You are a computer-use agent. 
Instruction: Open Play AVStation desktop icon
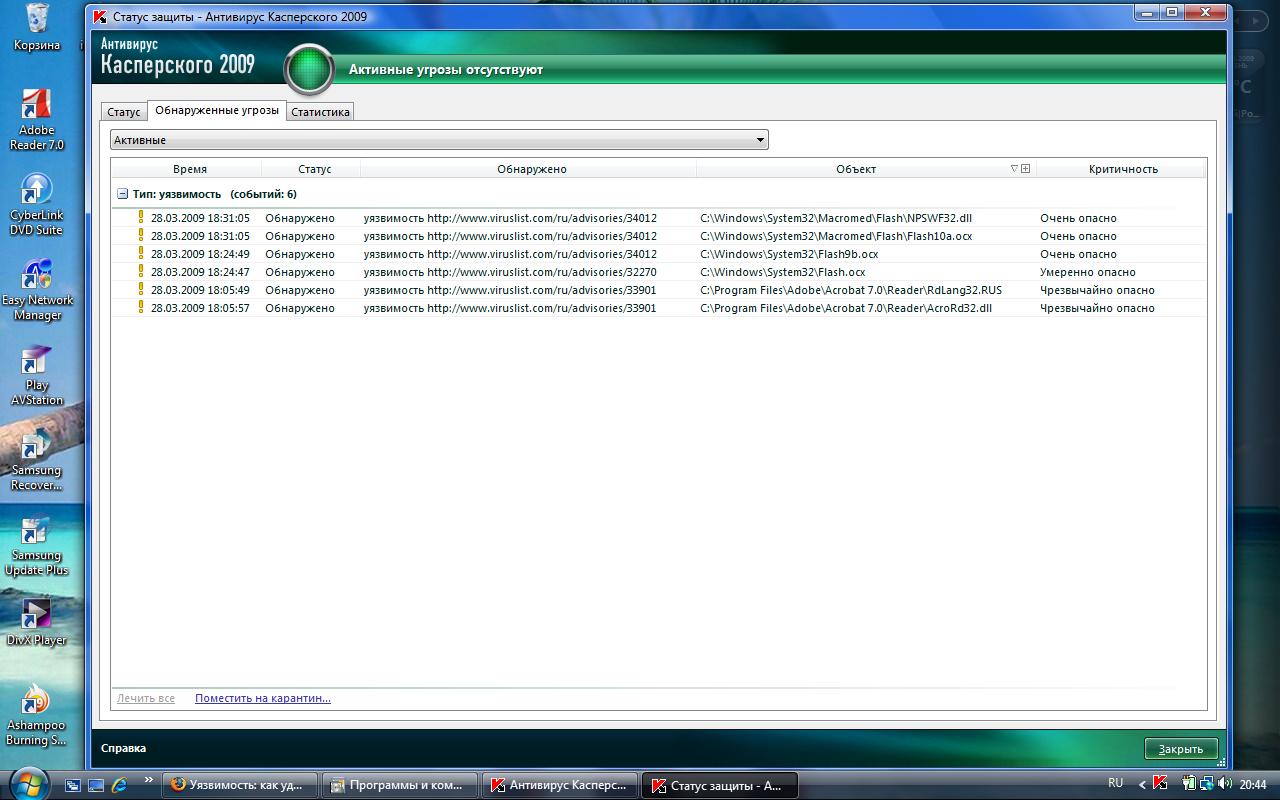(37, 376)
